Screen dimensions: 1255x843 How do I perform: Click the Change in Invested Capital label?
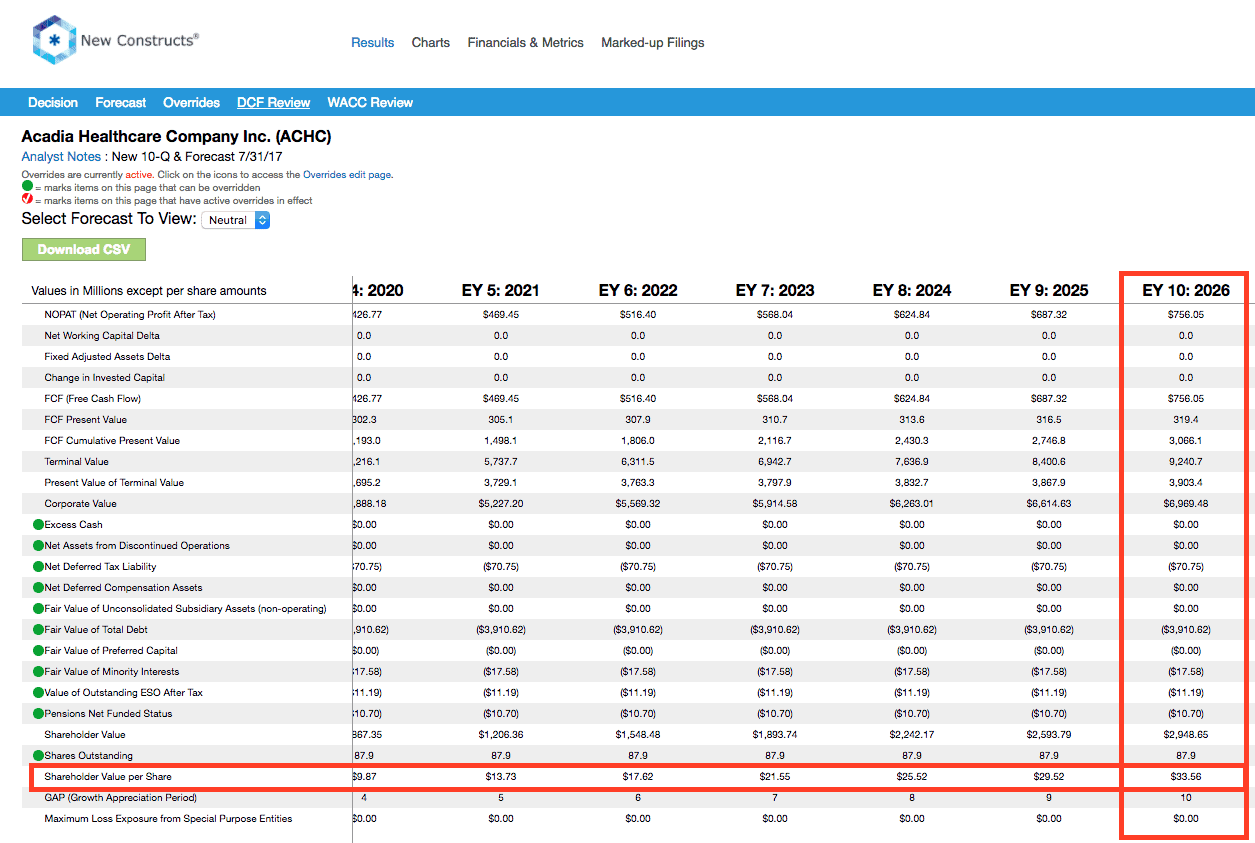[105, 378]
